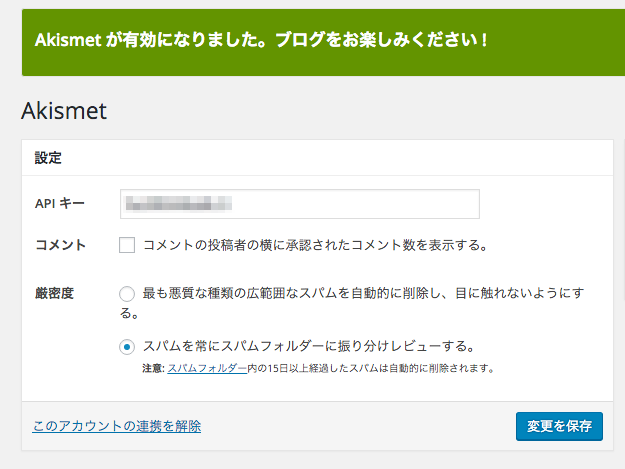Screen dimensions: 625x469
Task: Click the コメント row label
Action: pos(61,245)
